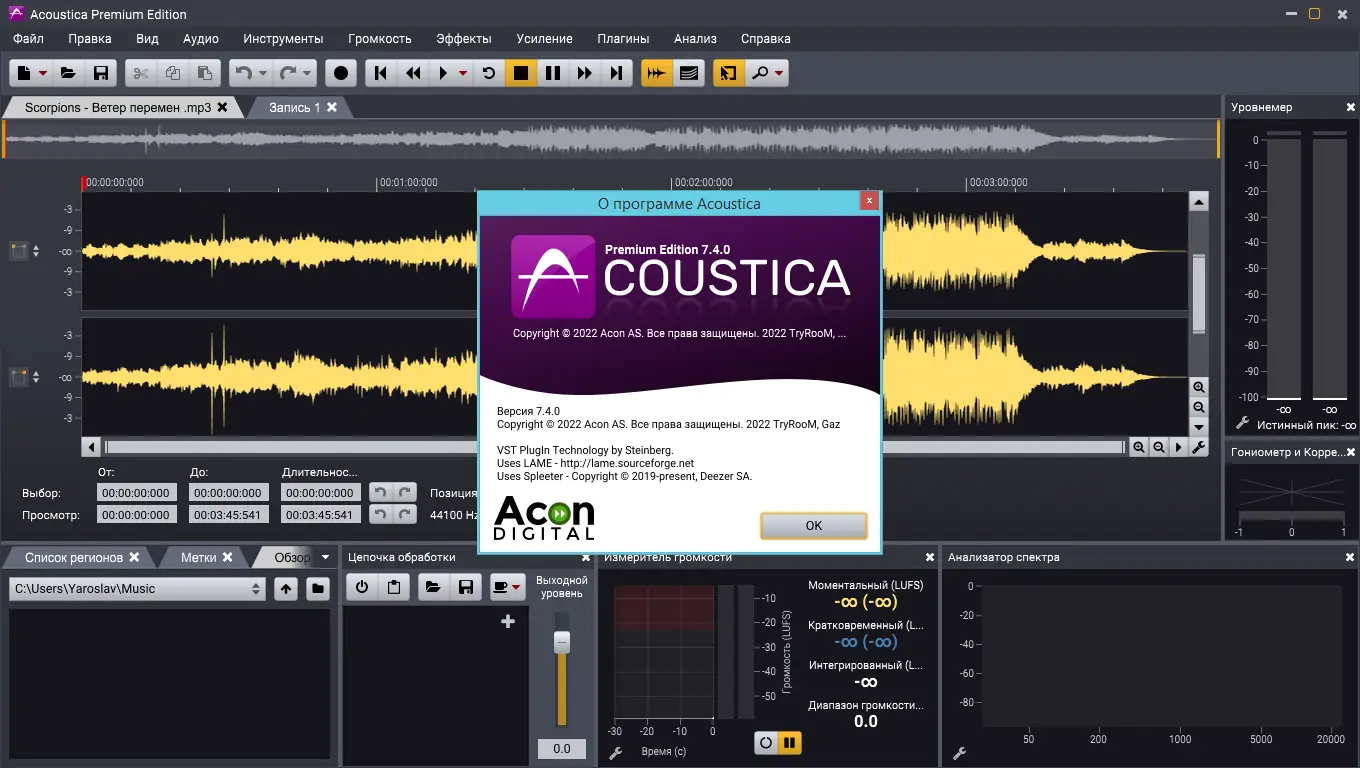Screen dimensions: 1360x768
Task: Close the О программе Acoustica dialog
Action: [x=869, y=201]
